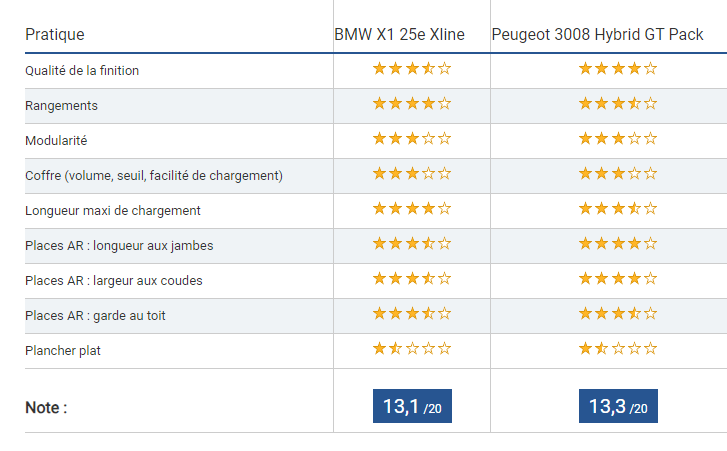
Task: Click Peugeot stars for Coffre row
Action: [618, 174]
